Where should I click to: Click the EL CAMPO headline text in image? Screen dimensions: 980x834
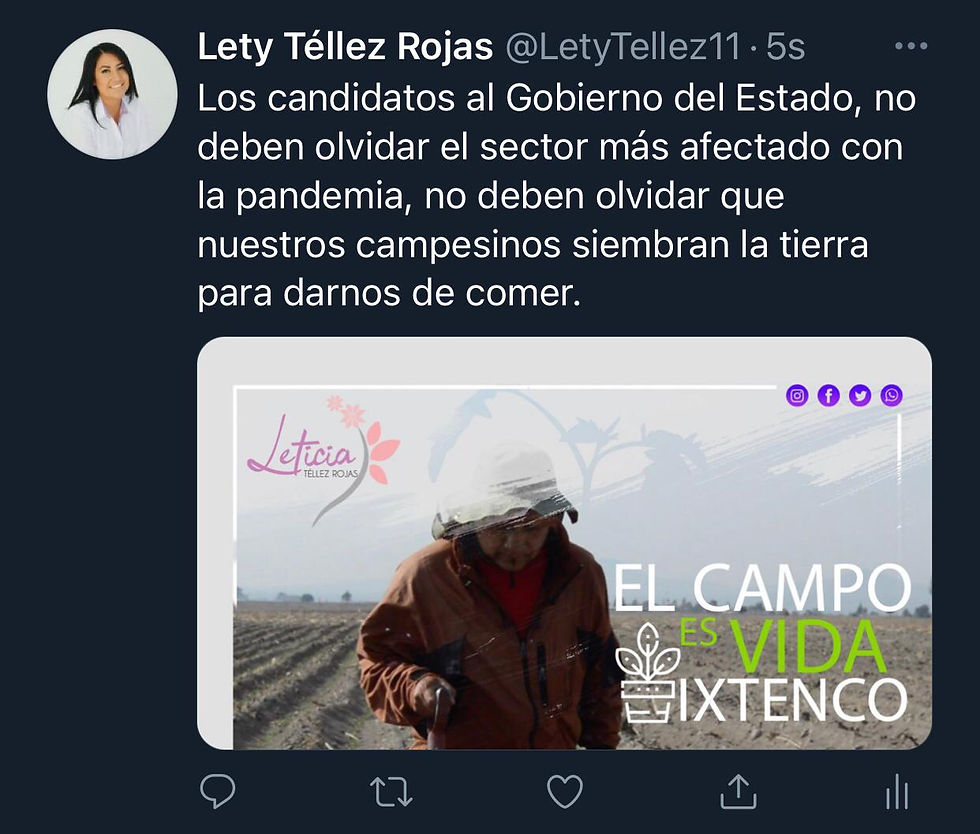click(x=762, y=588)
